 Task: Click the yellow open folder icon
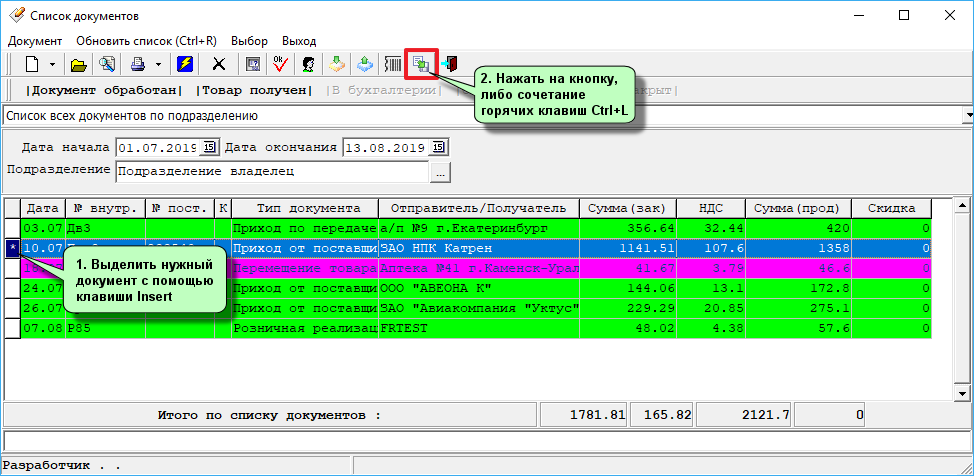tap(78, 64)
